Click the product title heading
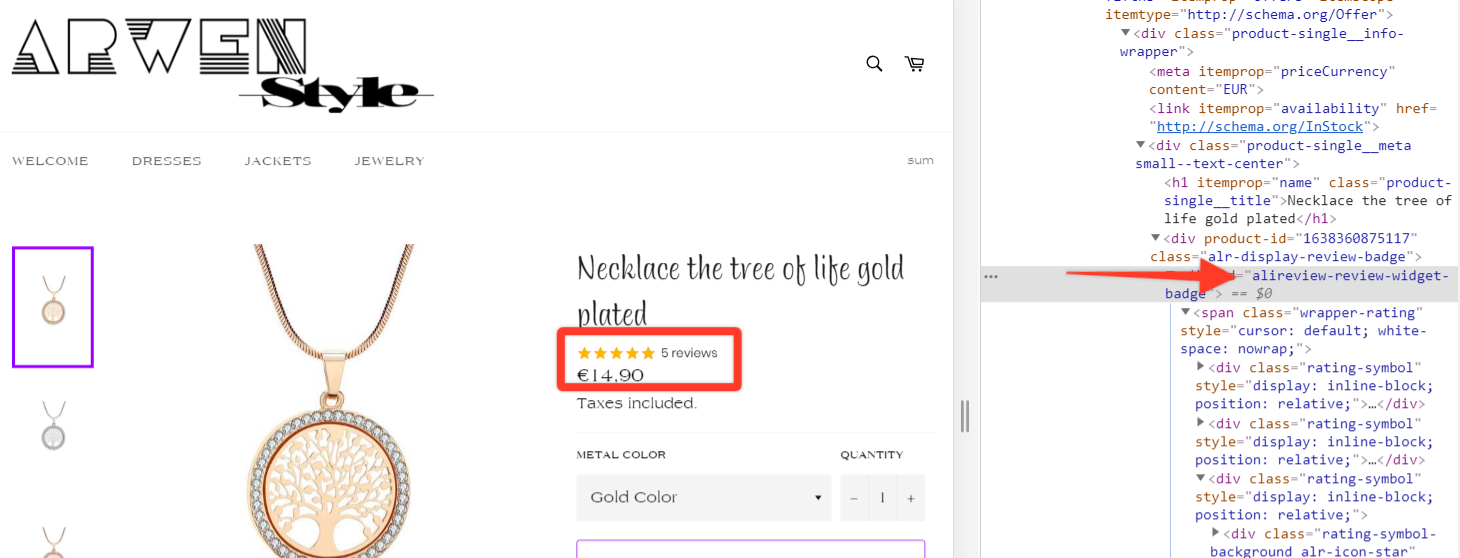 pyautogui.click(x=741, y=290)
